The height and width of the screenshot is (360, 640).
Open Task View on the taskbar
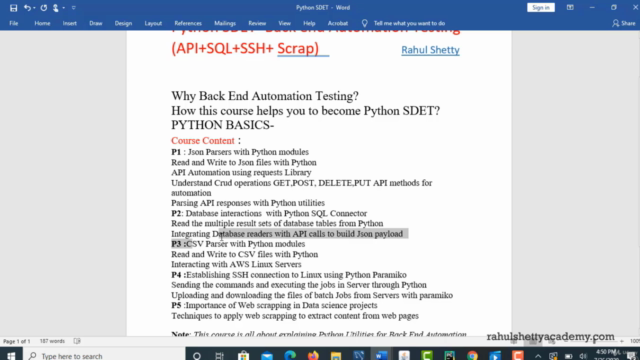pos(220,356)
